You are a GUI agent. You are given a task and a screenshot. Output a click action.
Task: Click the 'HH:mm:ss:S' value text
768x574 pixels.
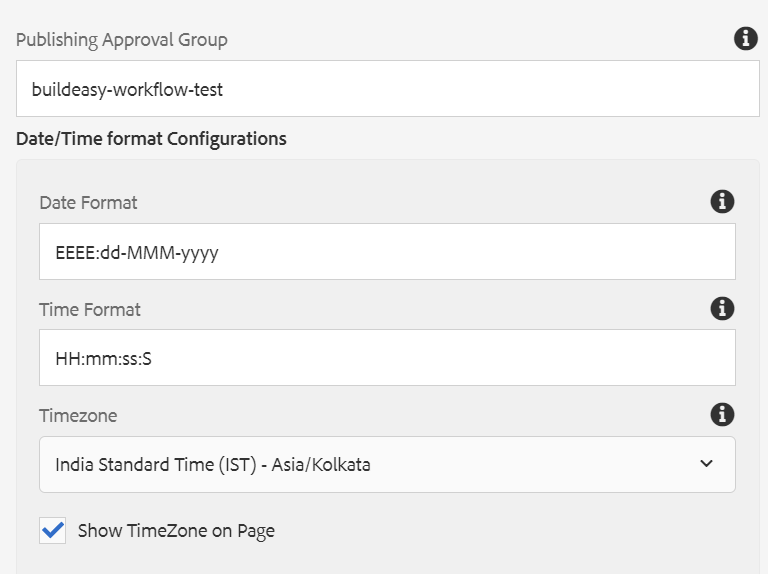pos(104,359)
